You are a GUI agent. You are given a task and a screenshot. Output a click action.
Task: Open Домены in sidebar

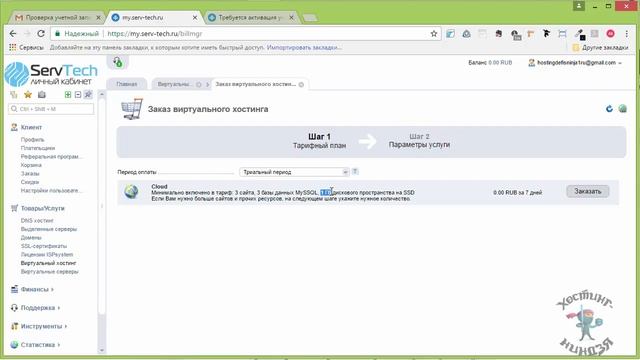31,238
